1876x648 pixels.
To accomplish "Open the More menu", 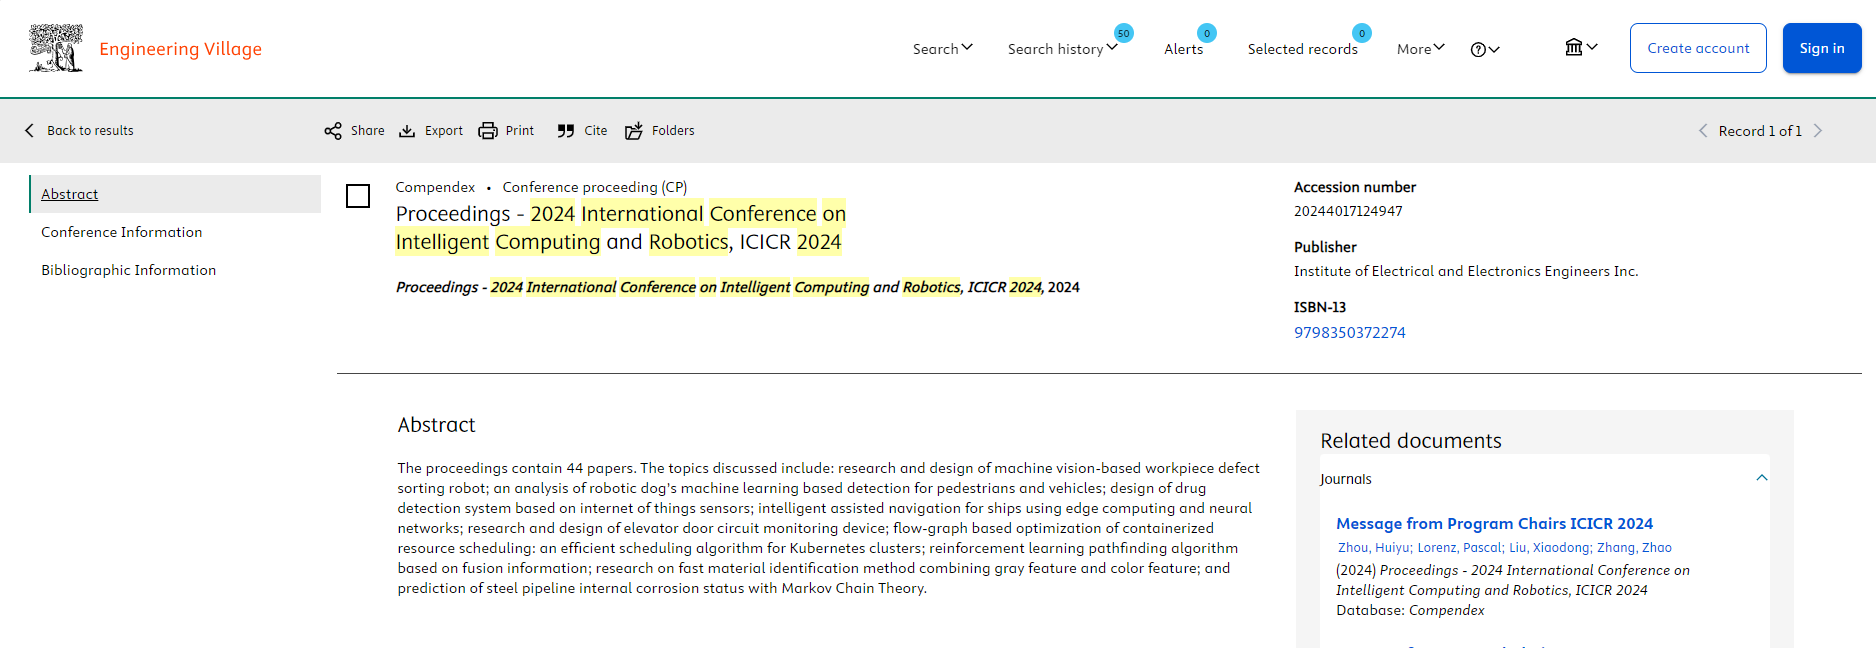I will click(x=1420, y=49).
